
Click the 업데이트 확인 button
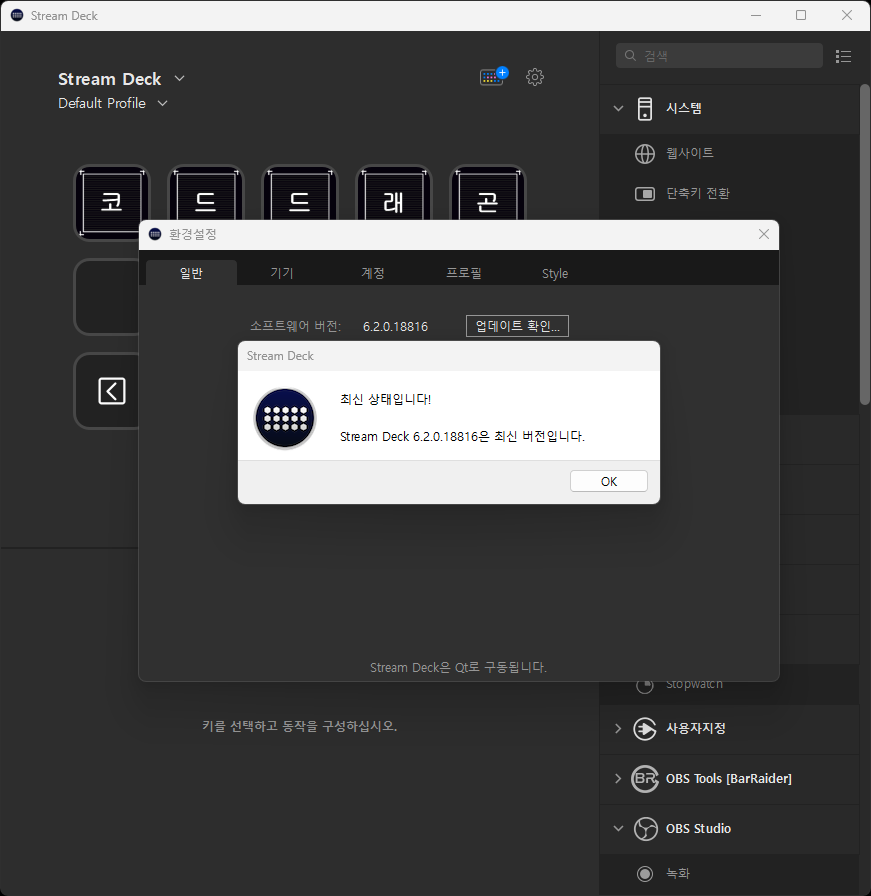point(517,326)
